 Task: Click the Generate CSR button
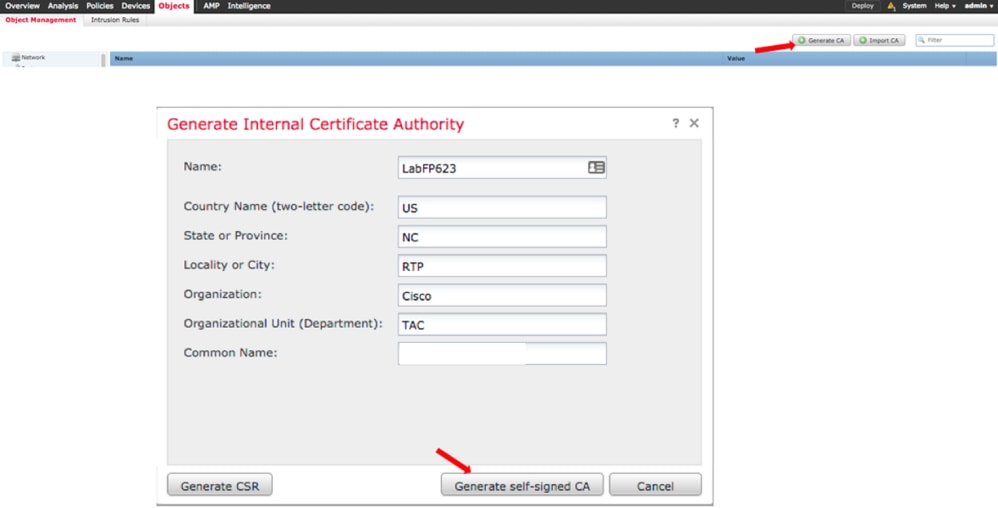(220, 485)
